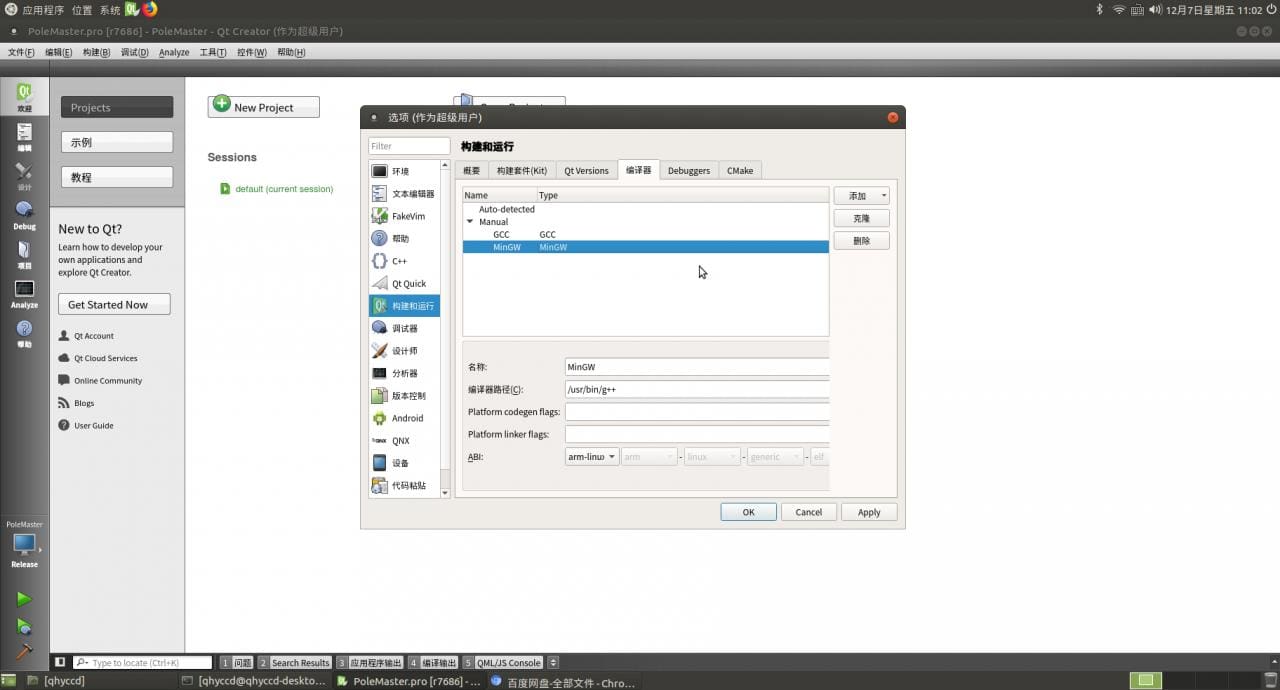The width and height of the screenshot is (1280, 690).
Task: Click the Build hammer icon
Action: (23, 651)
